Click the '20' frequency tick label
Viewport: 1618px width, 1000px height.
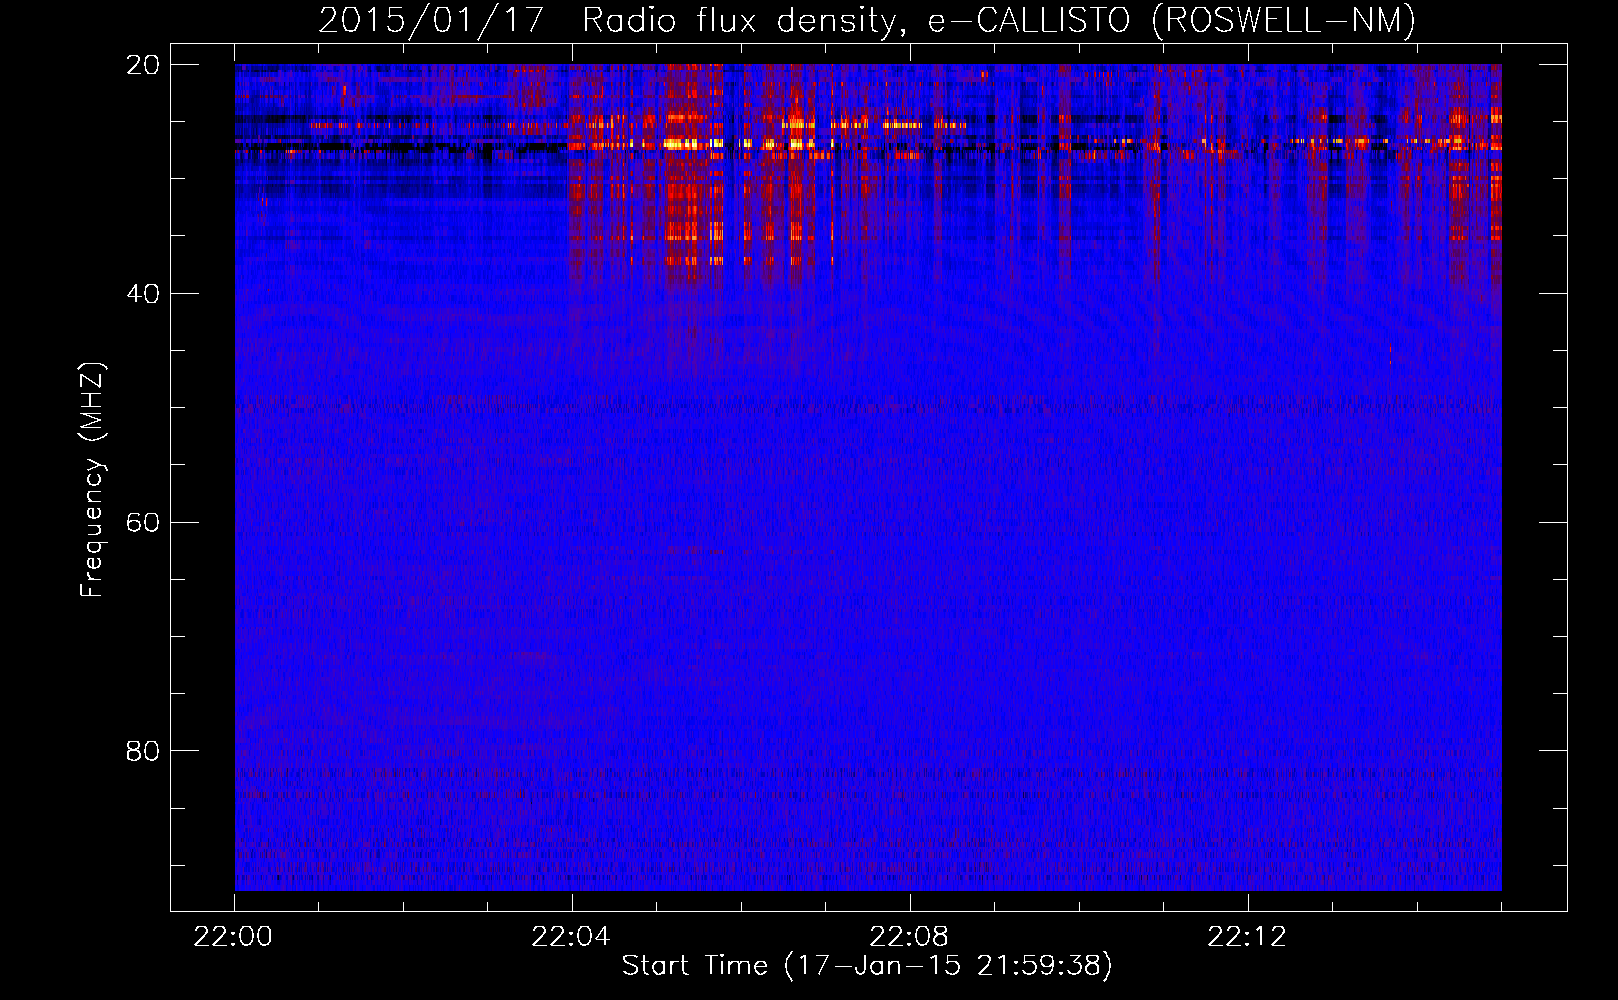click(x=143, y=65)
